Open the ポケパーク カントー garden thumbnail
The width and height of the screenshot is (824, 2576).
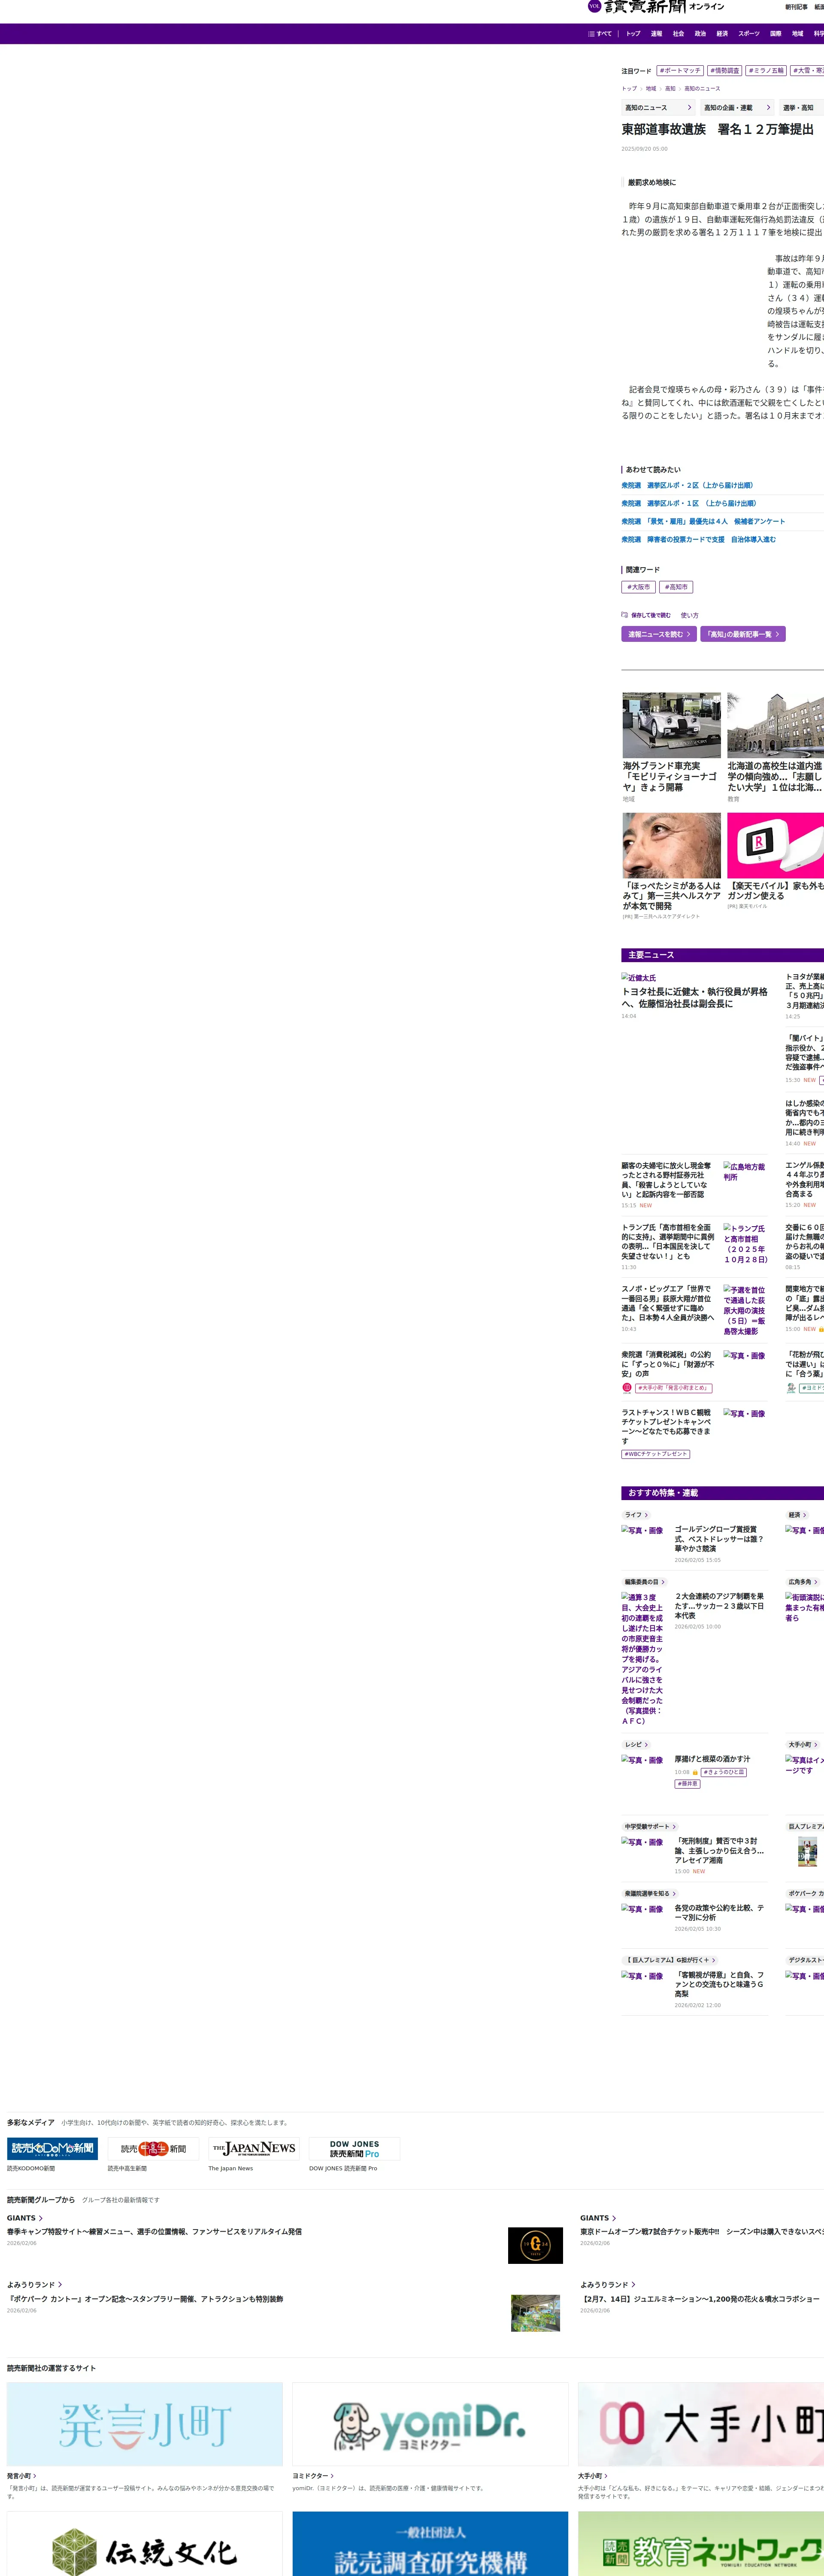[535, 2313]
